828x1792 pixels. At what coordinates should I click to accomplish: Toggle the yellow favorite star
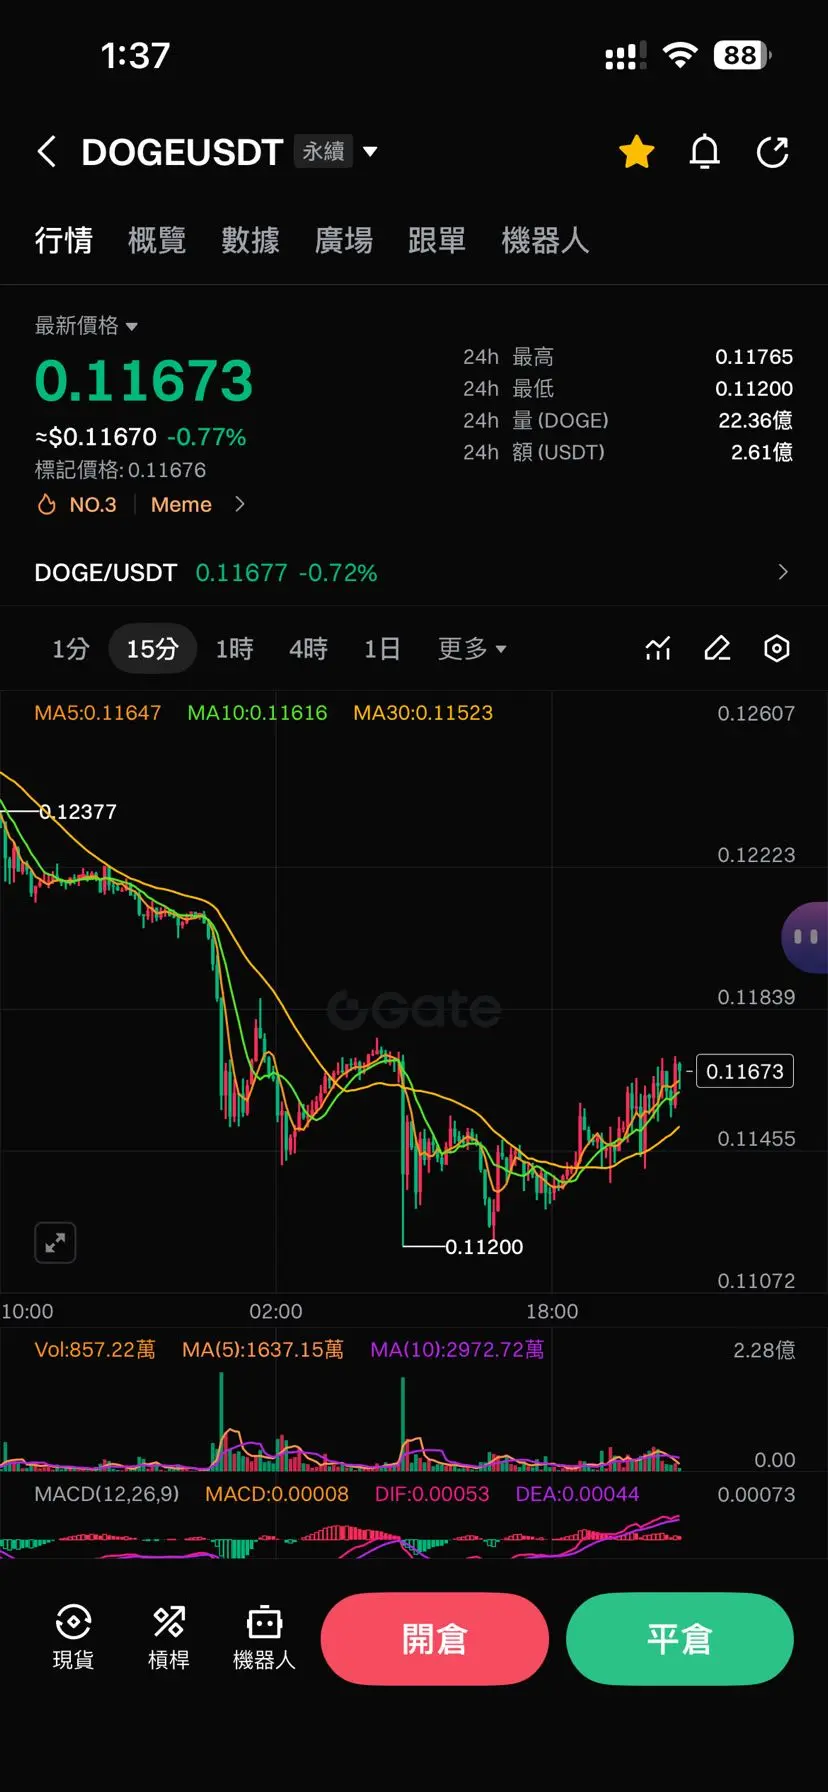[636, 152]
